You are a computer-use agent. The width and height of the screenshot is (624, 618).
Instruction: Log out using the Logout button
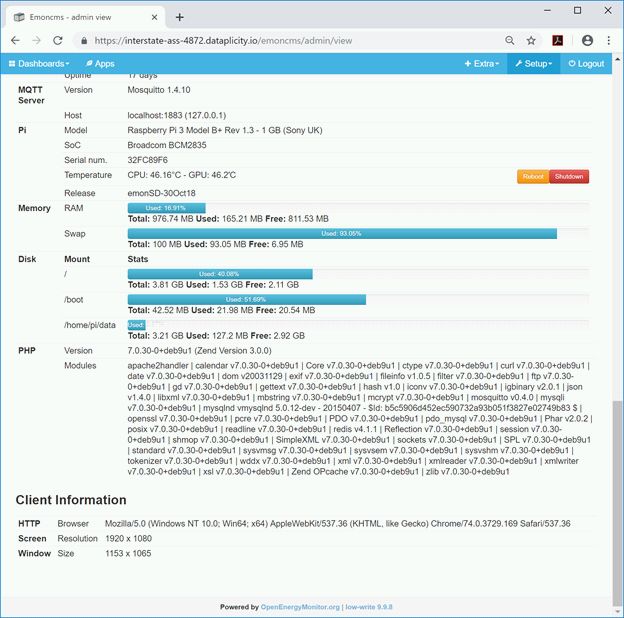click(x=586, y=64)
